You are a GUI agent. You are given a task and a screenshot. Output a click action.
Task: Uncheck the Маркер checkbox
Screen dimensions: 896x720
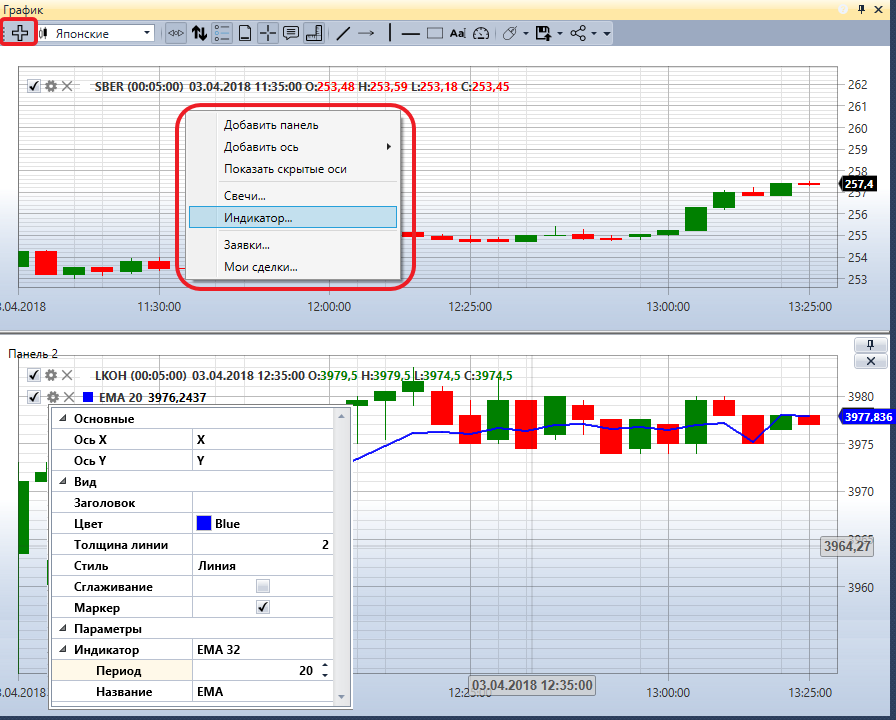263,607
